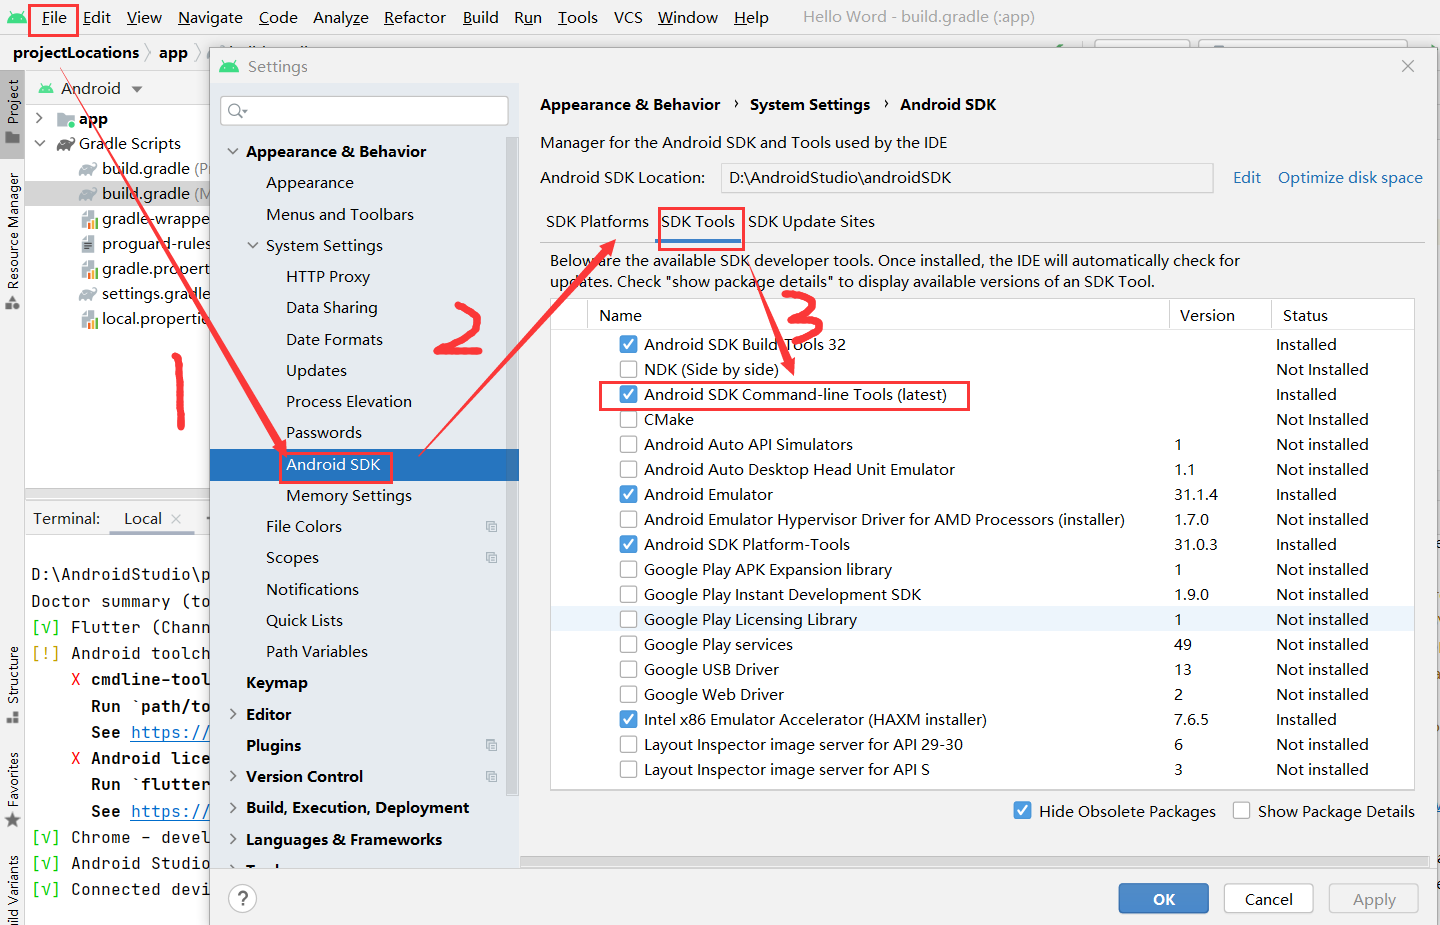Check Google USB Driver
The height and width of the screenshot is (925, 1440).
click(x=628, y=669)
